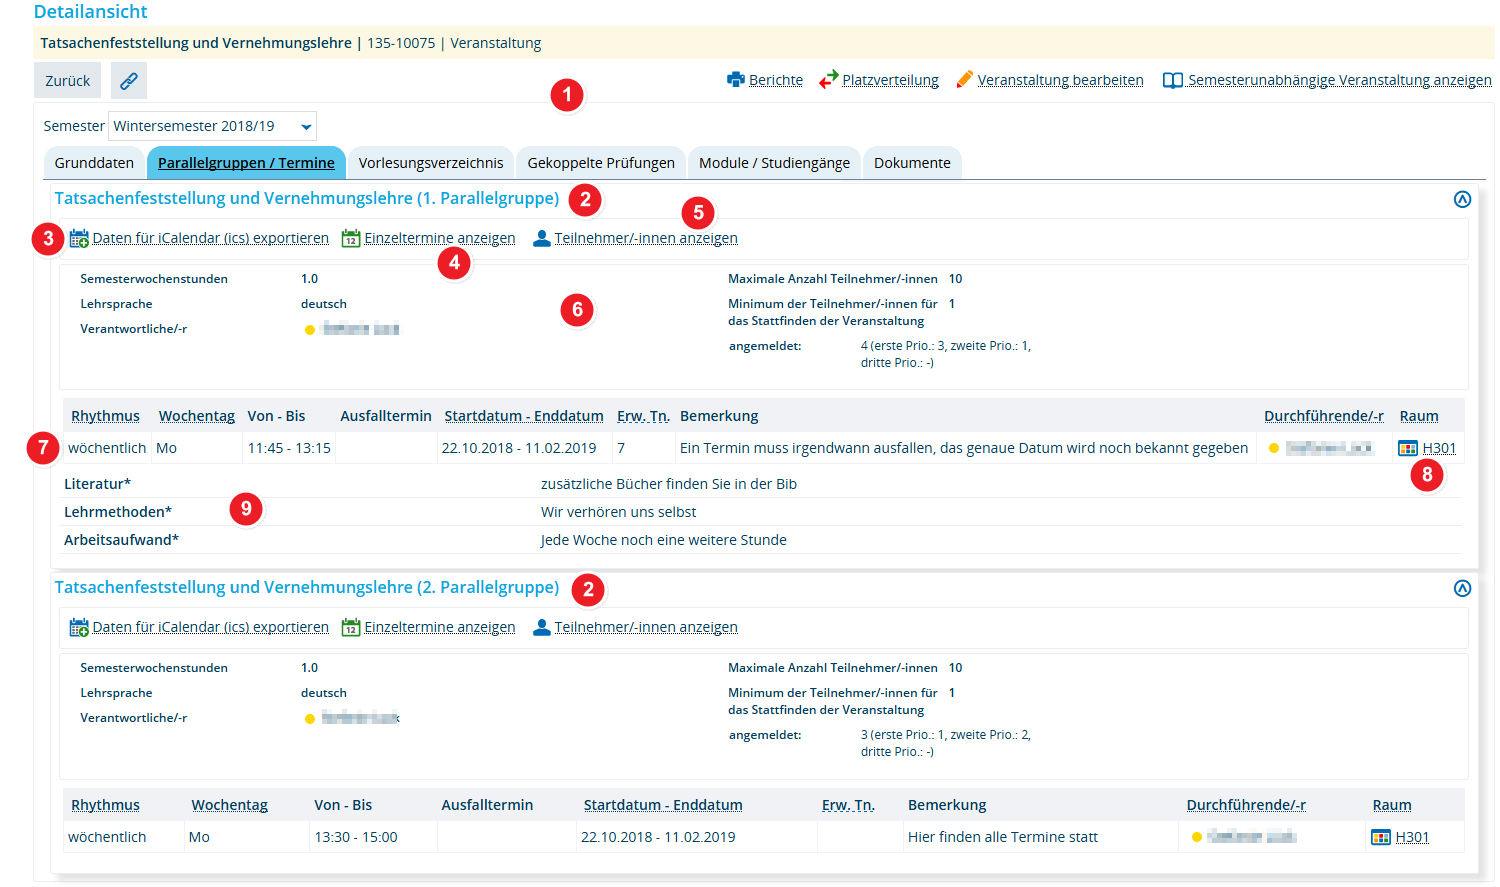
Task: Collapse the 1. Parallelgruppe section
Action: pyautogui.click(x=1462, y=199)
